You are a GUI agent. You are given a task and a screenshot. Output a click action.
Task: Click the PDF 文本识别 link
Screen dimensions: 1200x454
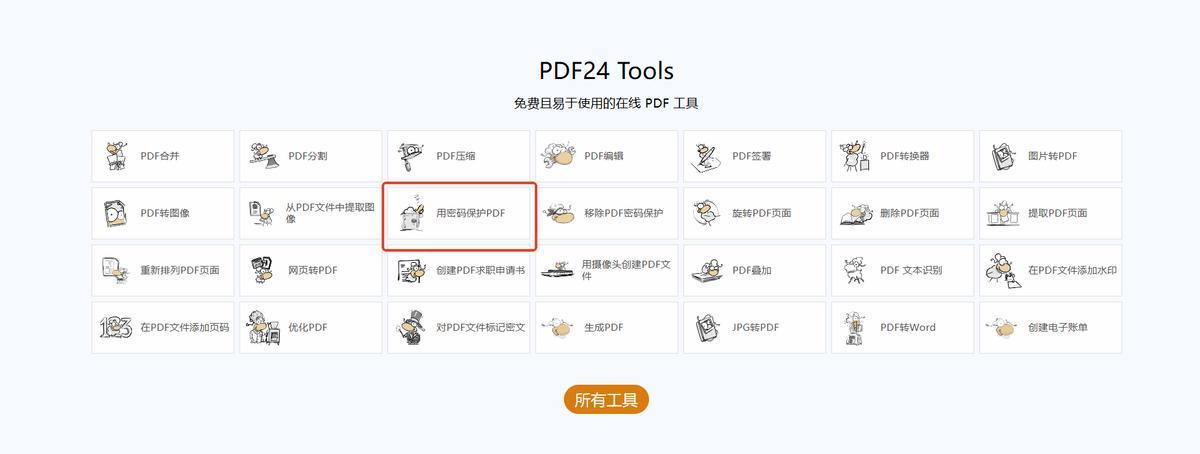pyautogui.click(x=911, y=270)
